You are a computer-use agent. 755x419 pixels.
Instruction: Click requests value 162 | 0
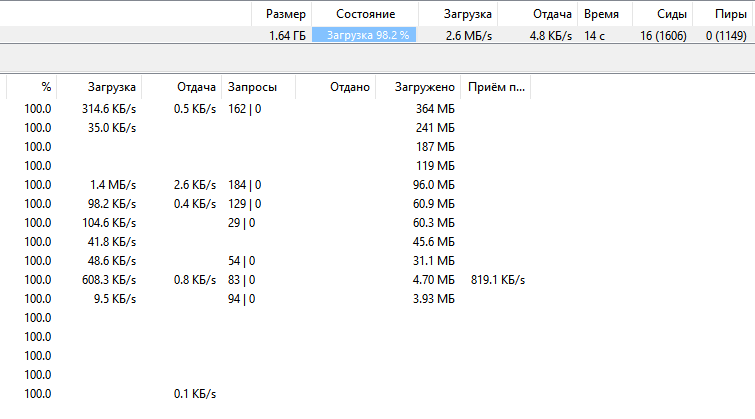[x=244, y=109]
